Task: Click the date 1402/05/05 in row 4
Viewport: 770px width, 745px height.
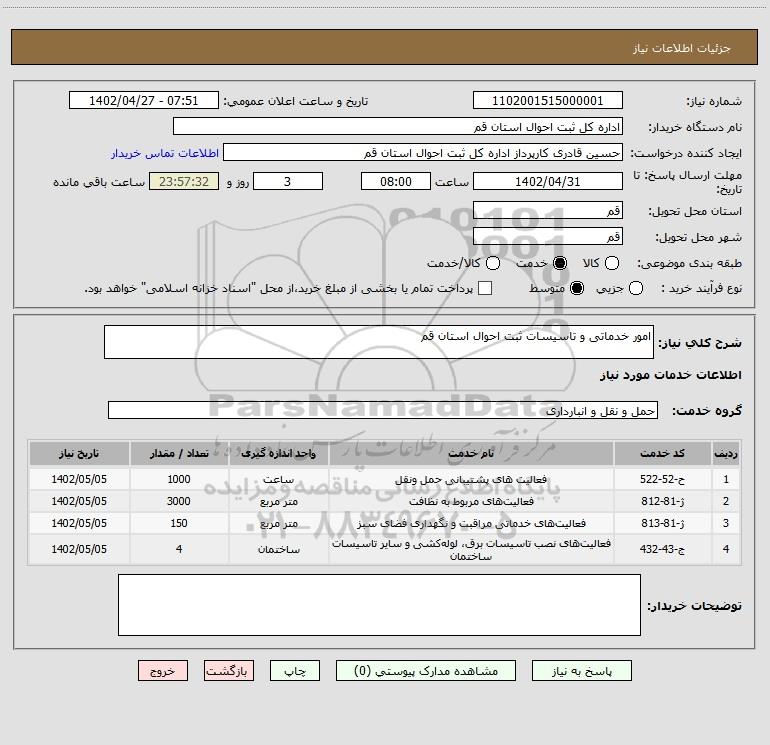Action: click(x=79, y=549)
